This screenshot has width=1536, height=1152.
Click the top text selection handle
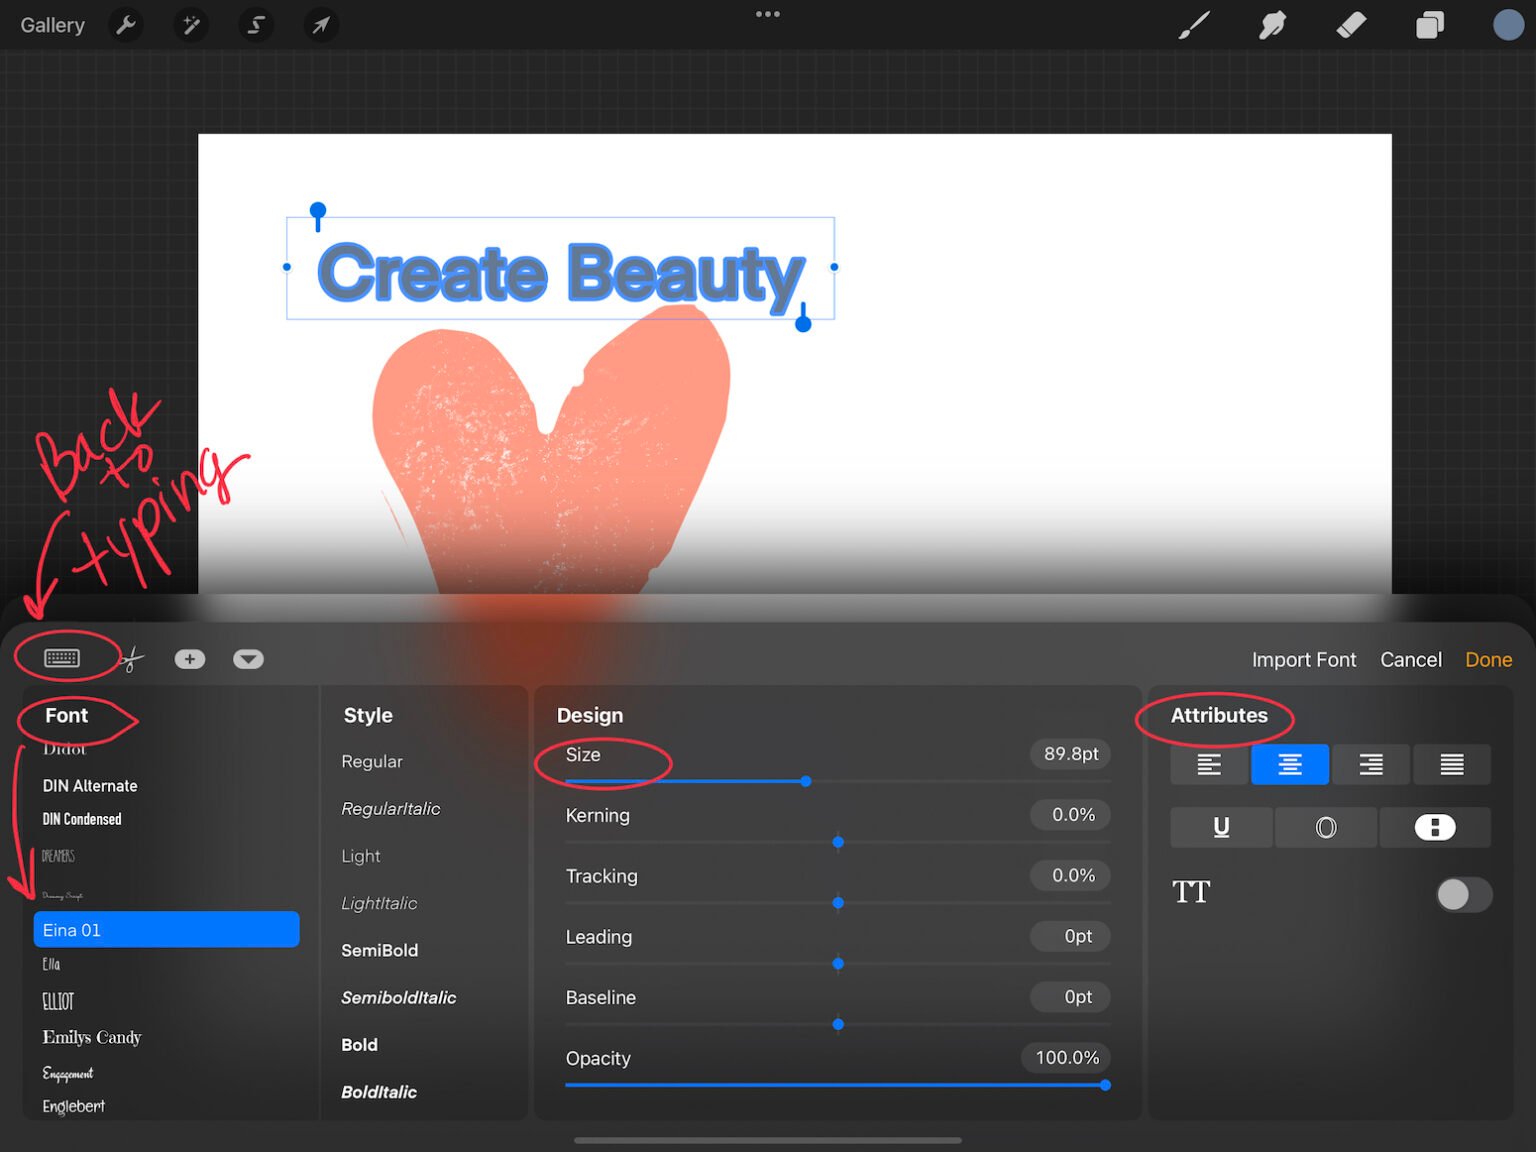[x=318, y=212]
